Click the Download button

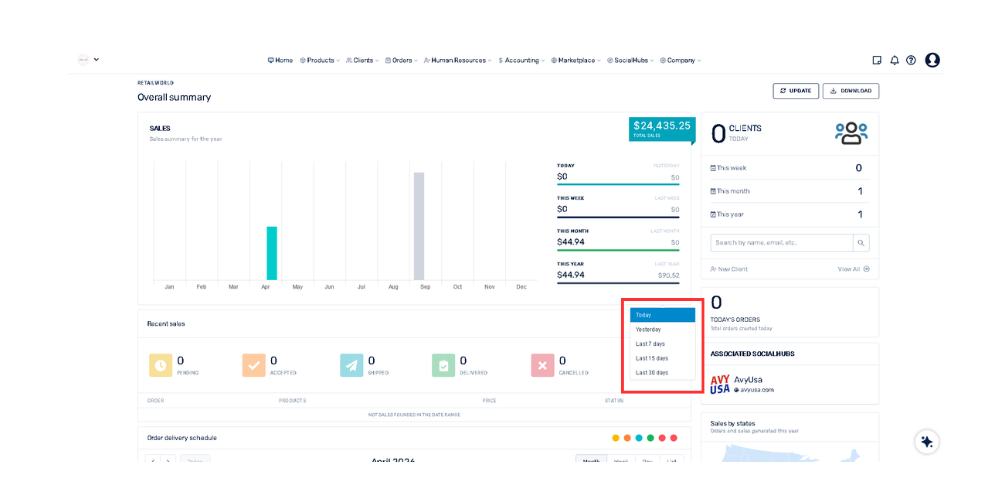(x=850, y=91)
